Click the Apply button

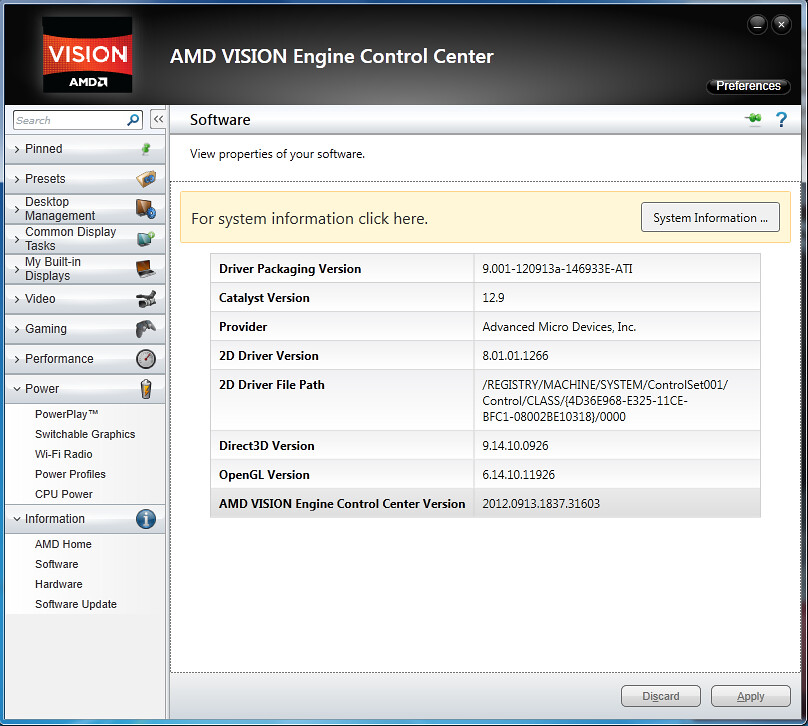coord(750,697)
